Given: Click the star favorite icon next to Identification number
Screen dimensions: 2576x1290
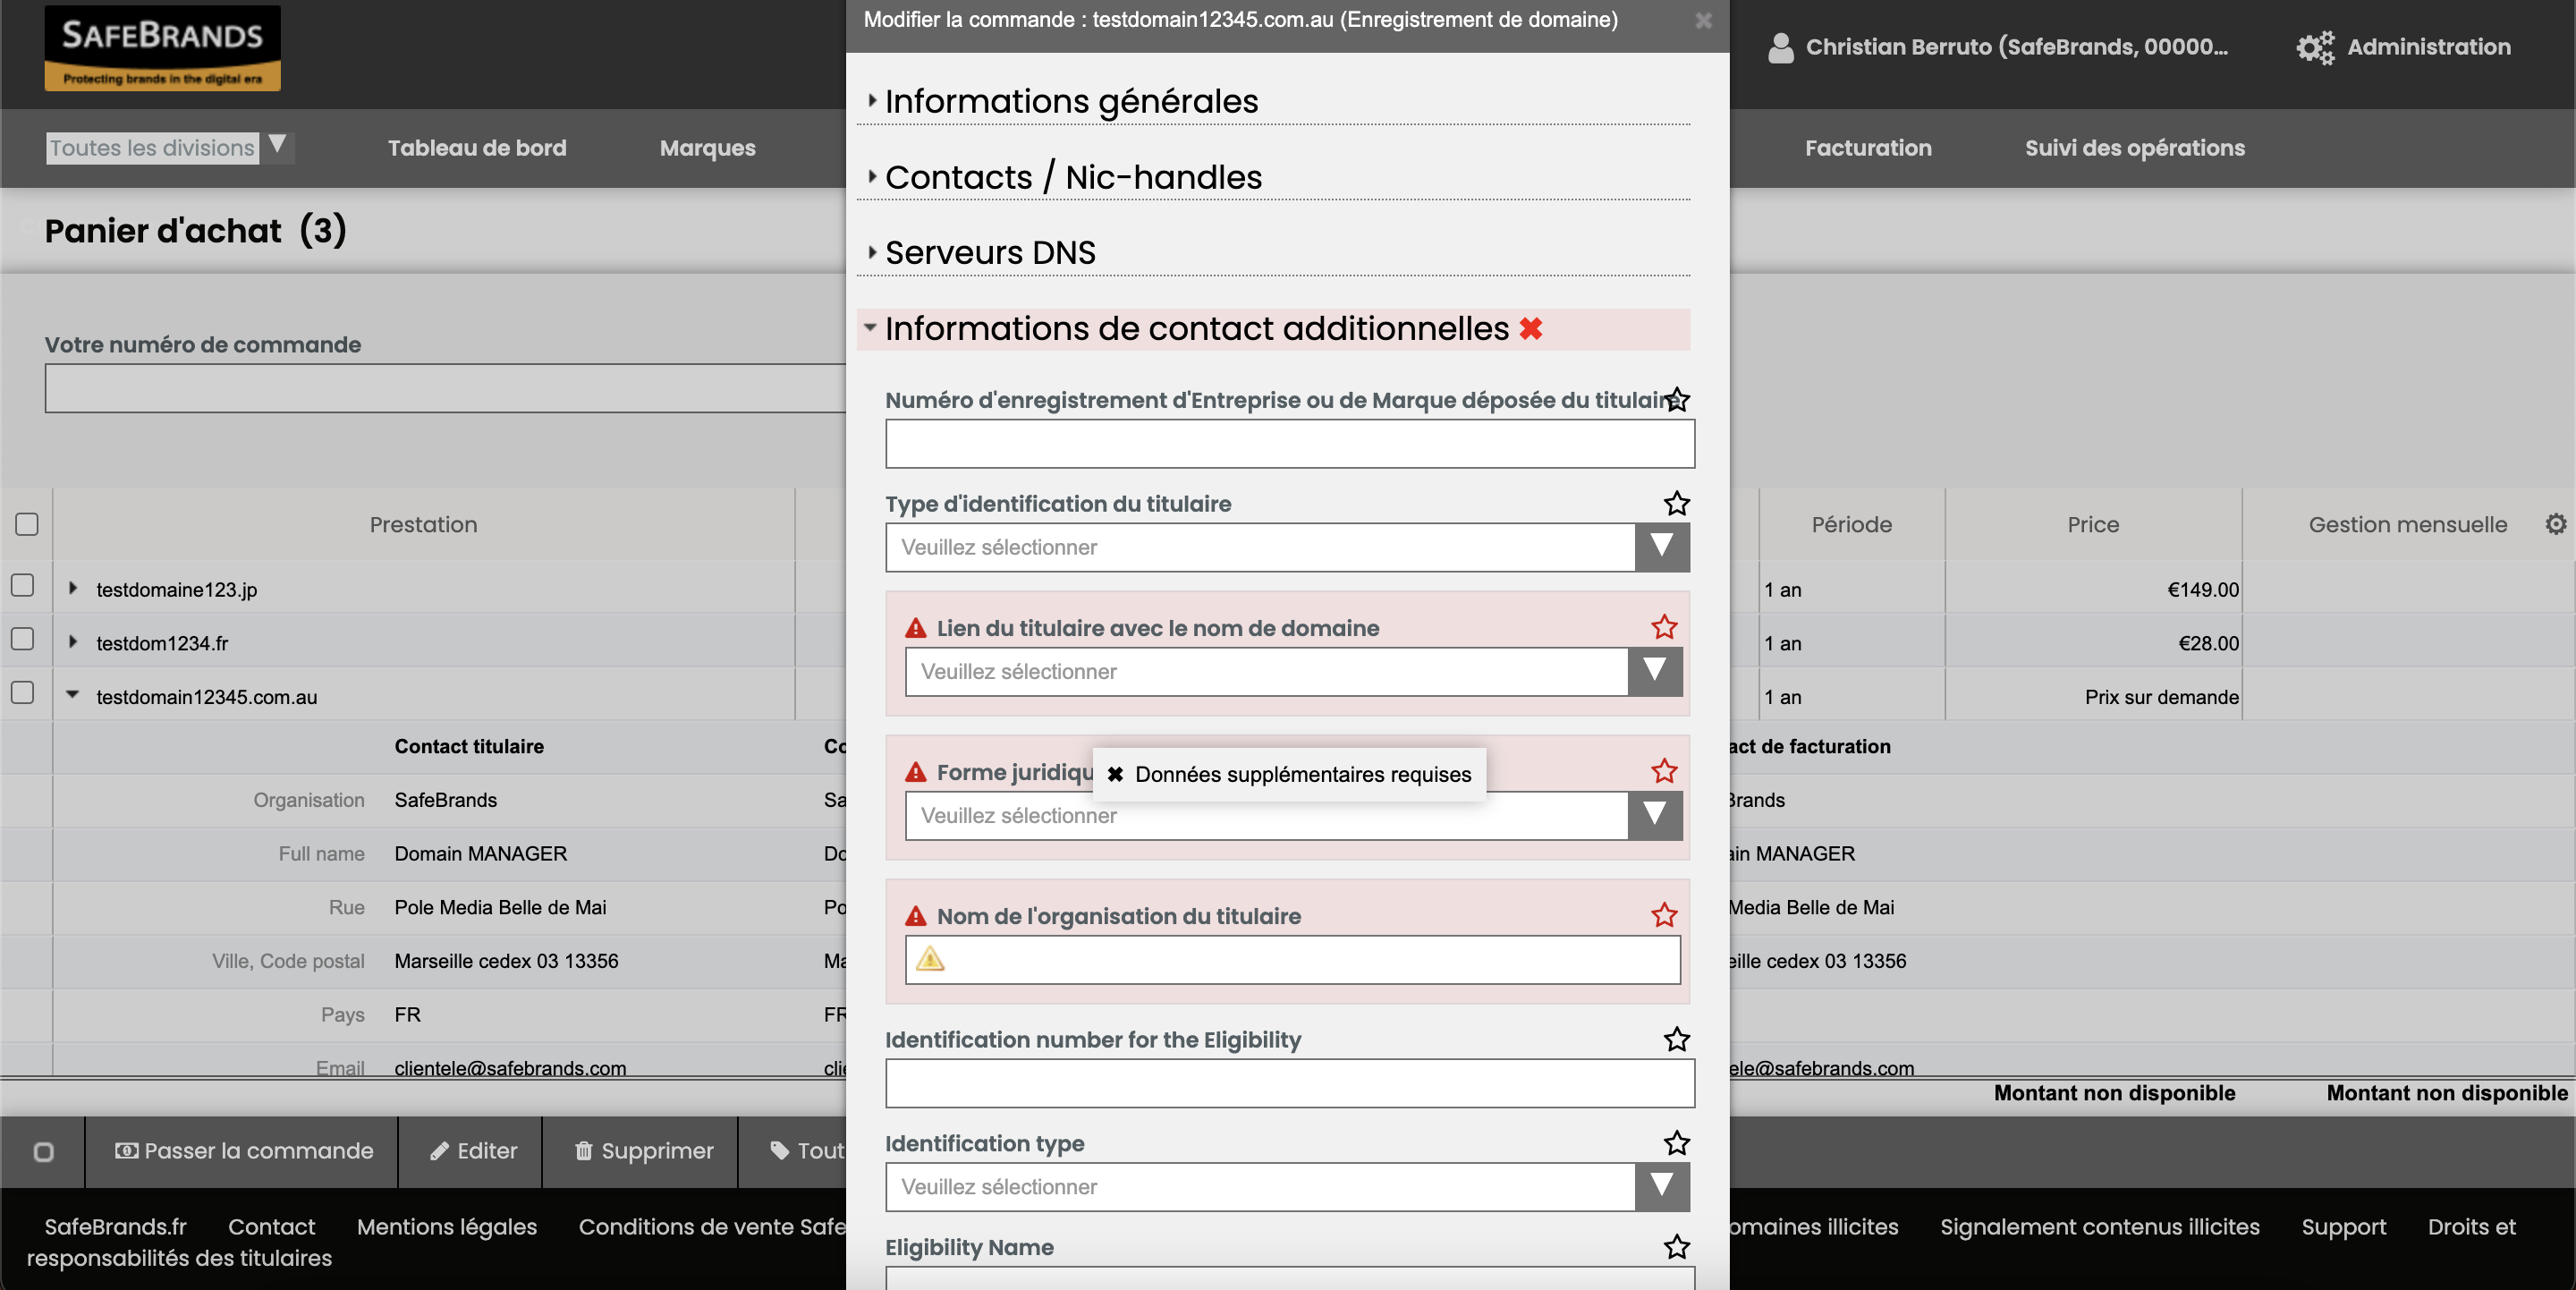Looking at the screenshot, I should (x=1676, y=1039).
